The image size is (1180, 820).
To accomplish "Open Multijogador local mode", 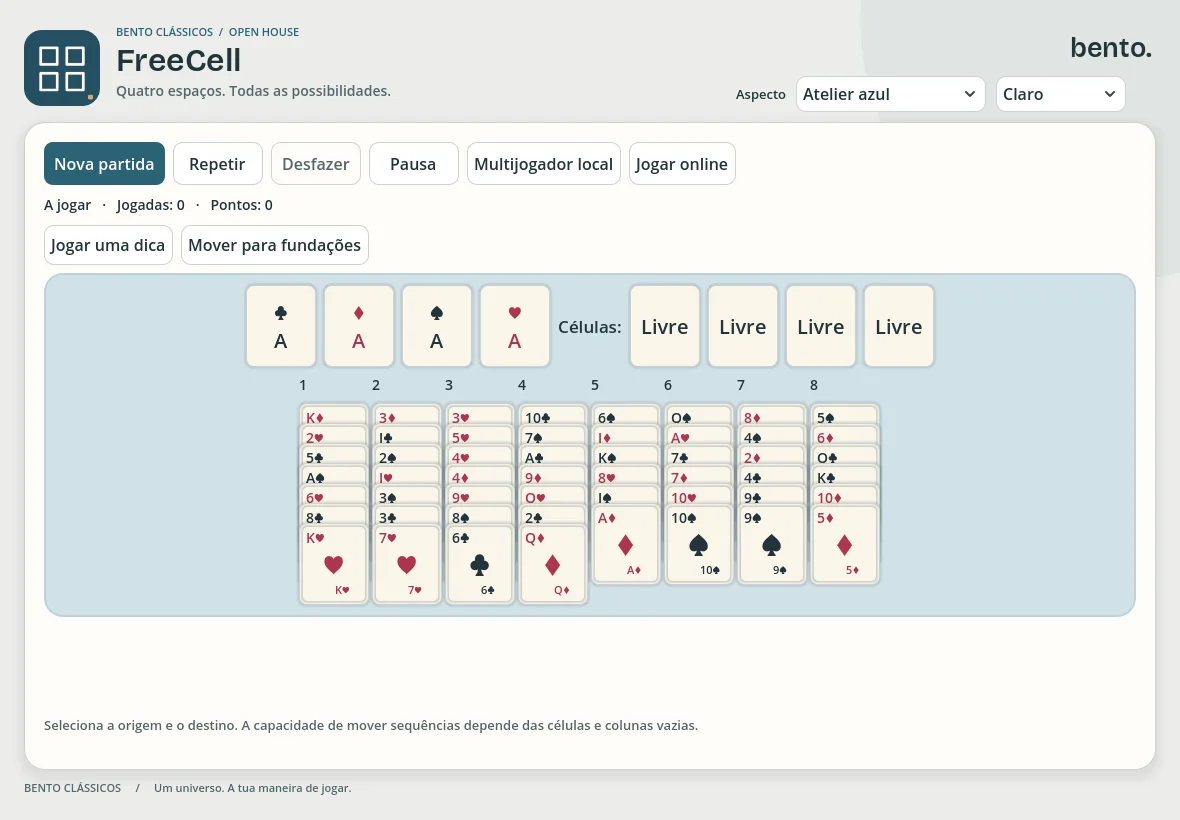I will (543, 163).
